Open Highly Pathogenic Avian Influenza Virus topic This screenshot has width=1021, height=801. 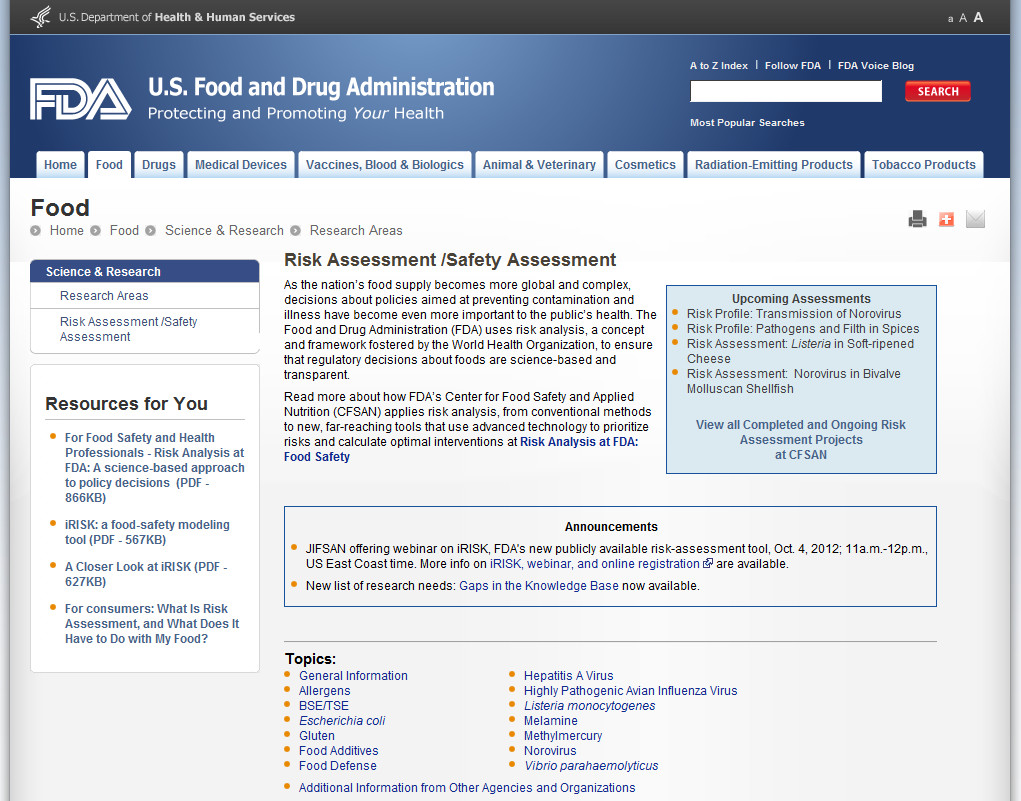coord(631,691)
